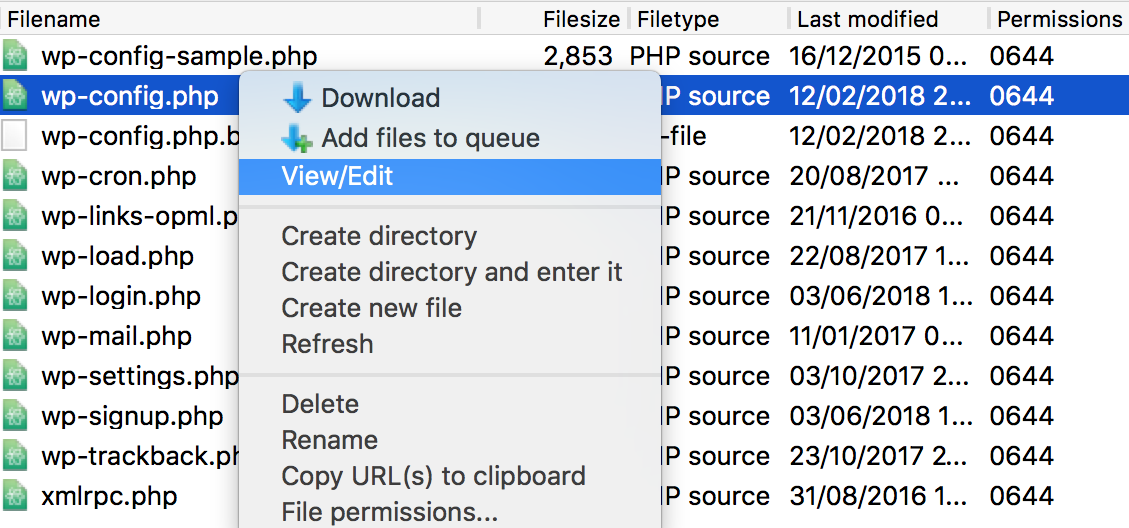Click the 22/08/2017 modified date
The image size is (1129, 528).
[880, 256]
